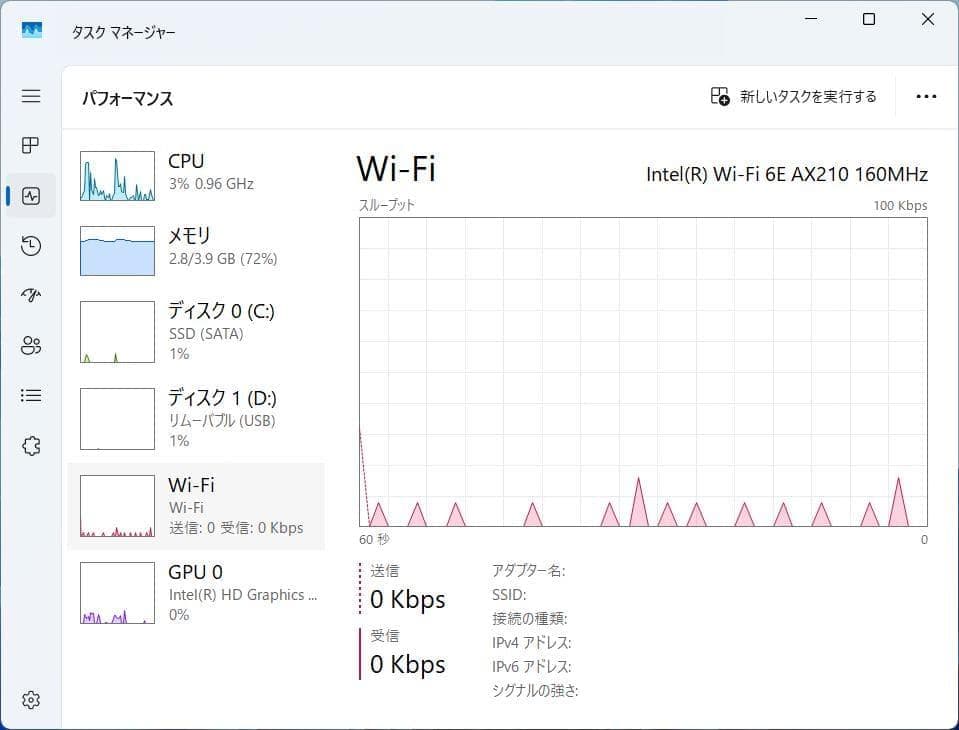The height and width of the screenshot is (730, 959).
Task: Open the more options (…) menu
Action: (x=925, y=96)
